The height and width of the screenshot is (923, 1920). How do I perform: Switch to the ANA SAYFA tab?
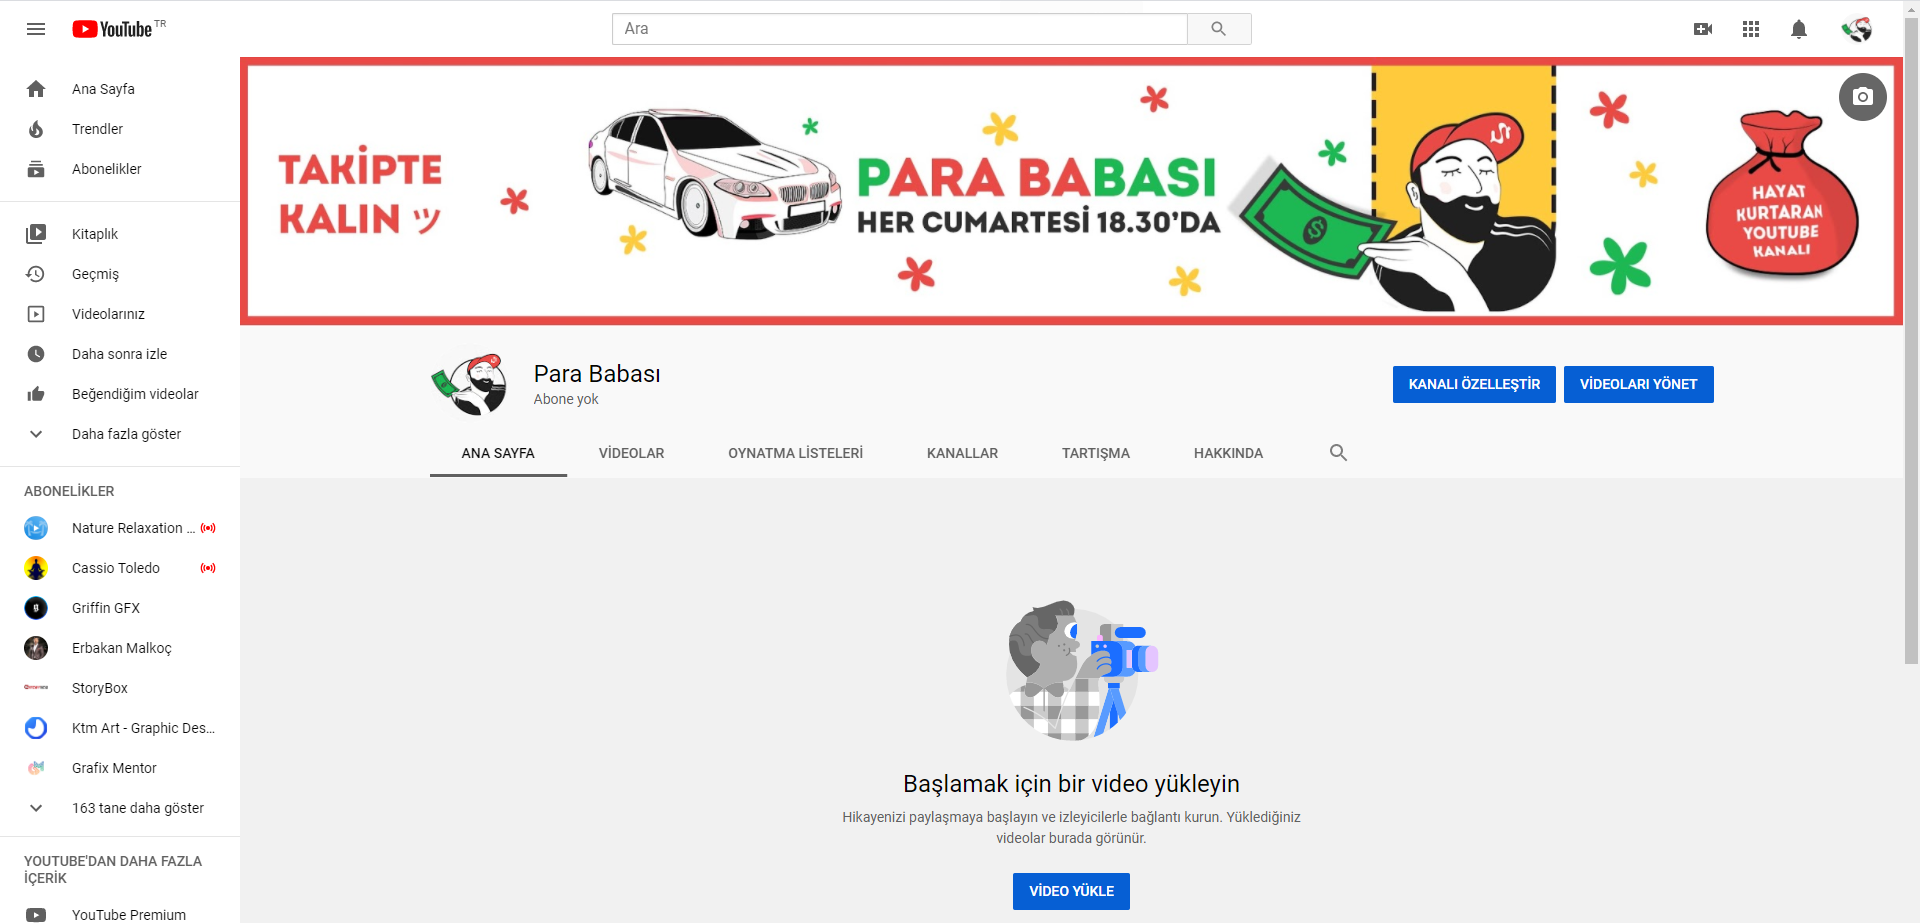pyautogui.click(x=498, y=453)
